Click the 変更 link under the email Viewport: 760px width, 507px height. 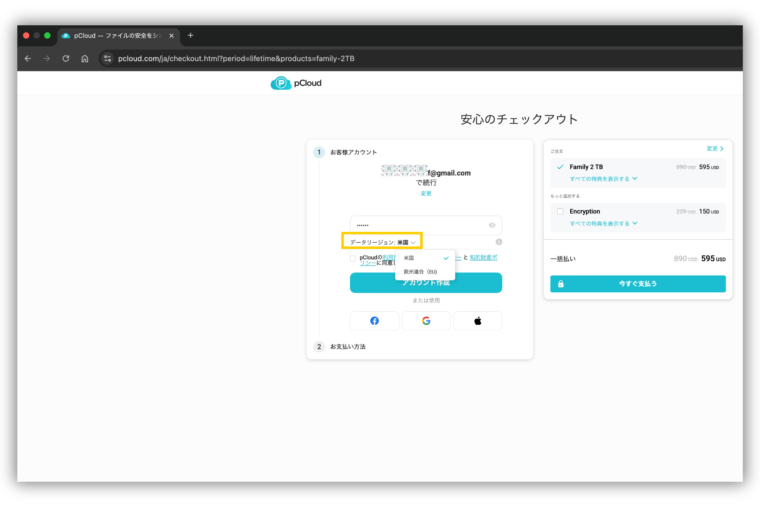coord(426,193)
